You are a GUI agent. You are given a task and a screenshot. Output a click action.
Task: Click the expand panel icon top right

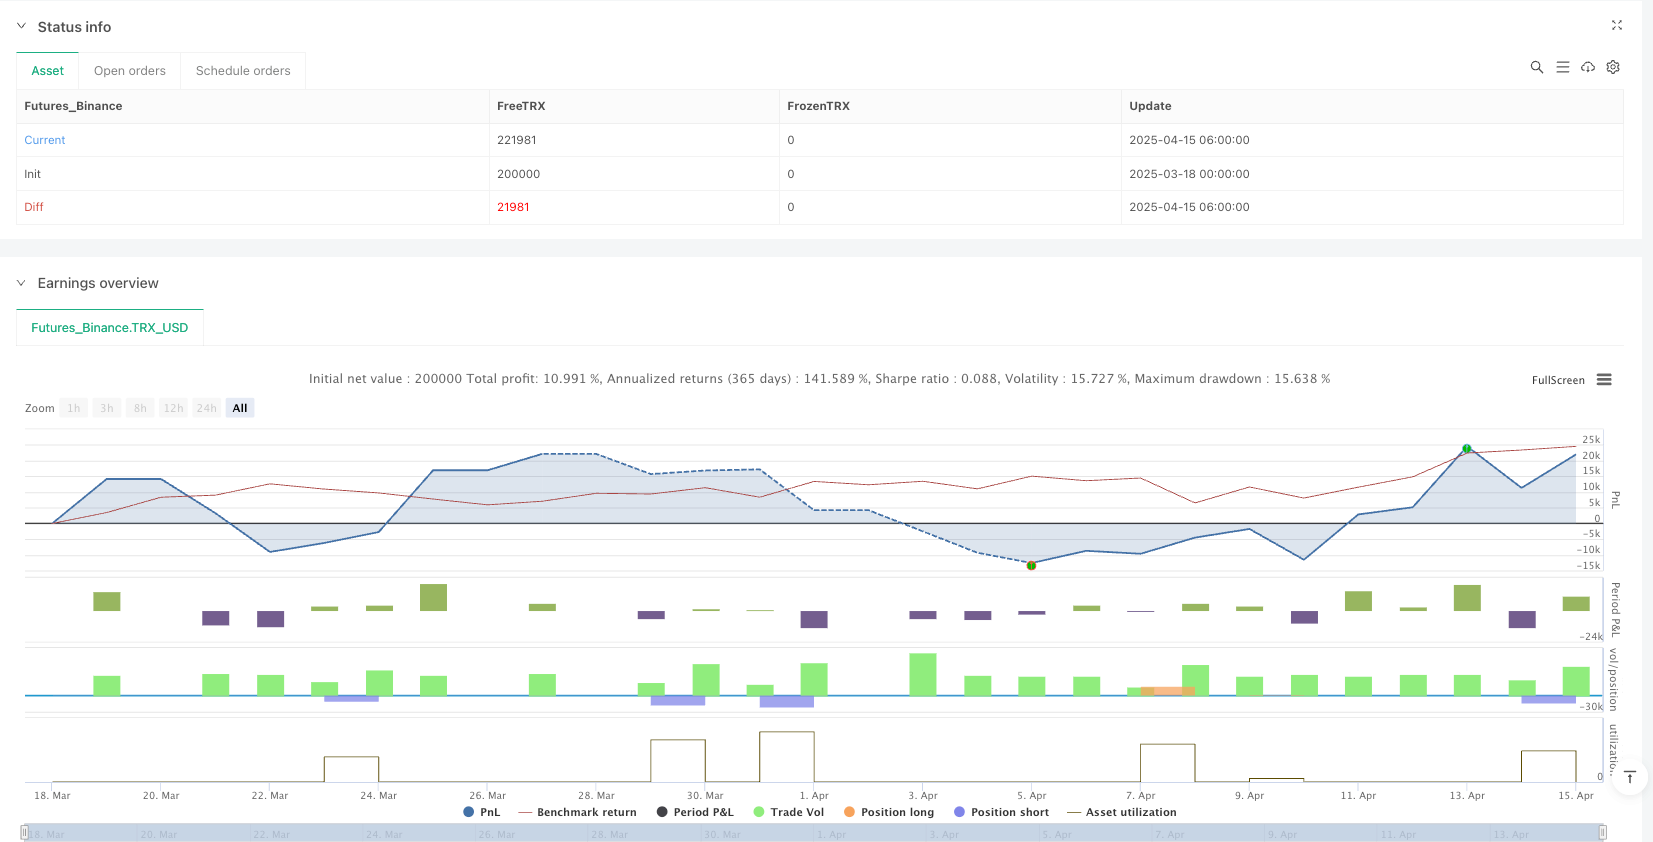[x=1616, y=25]
